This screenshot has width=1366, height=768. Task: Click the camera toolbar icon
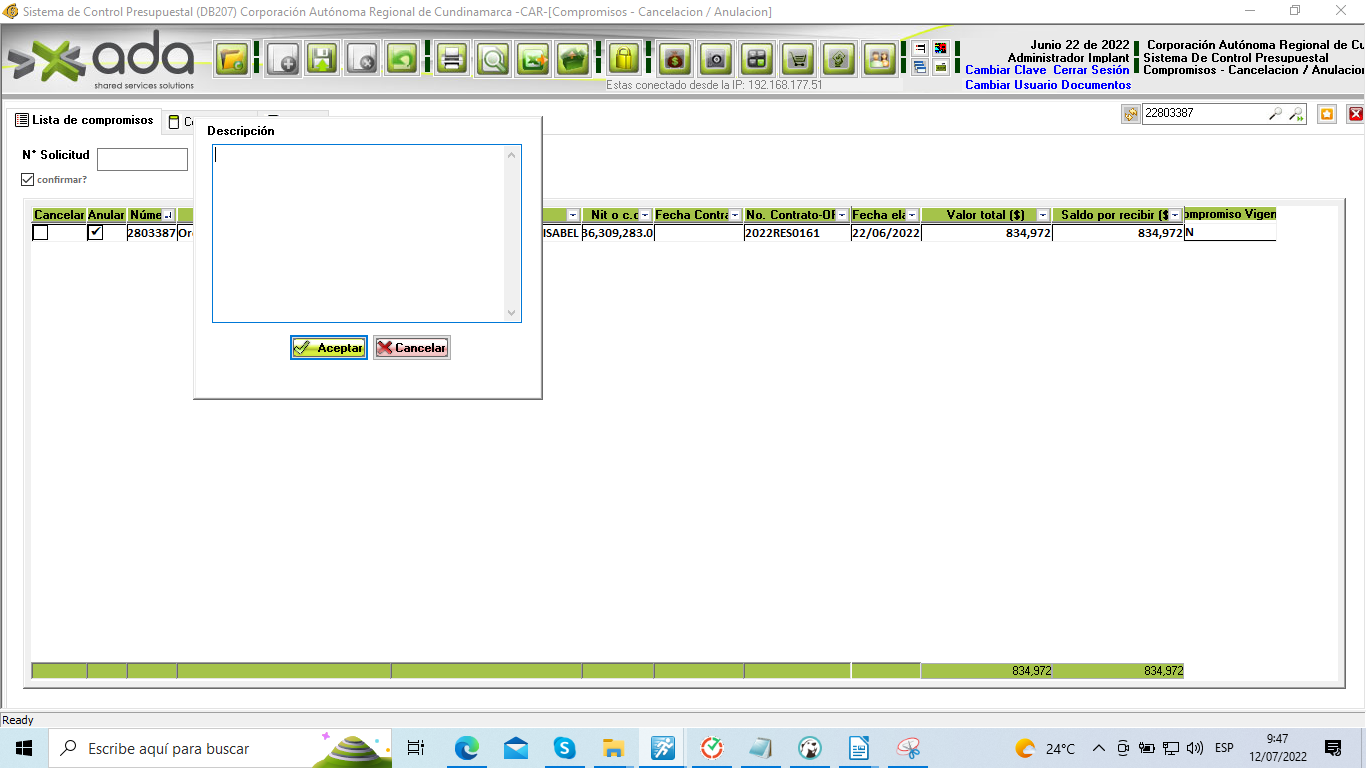pos(715,59)
